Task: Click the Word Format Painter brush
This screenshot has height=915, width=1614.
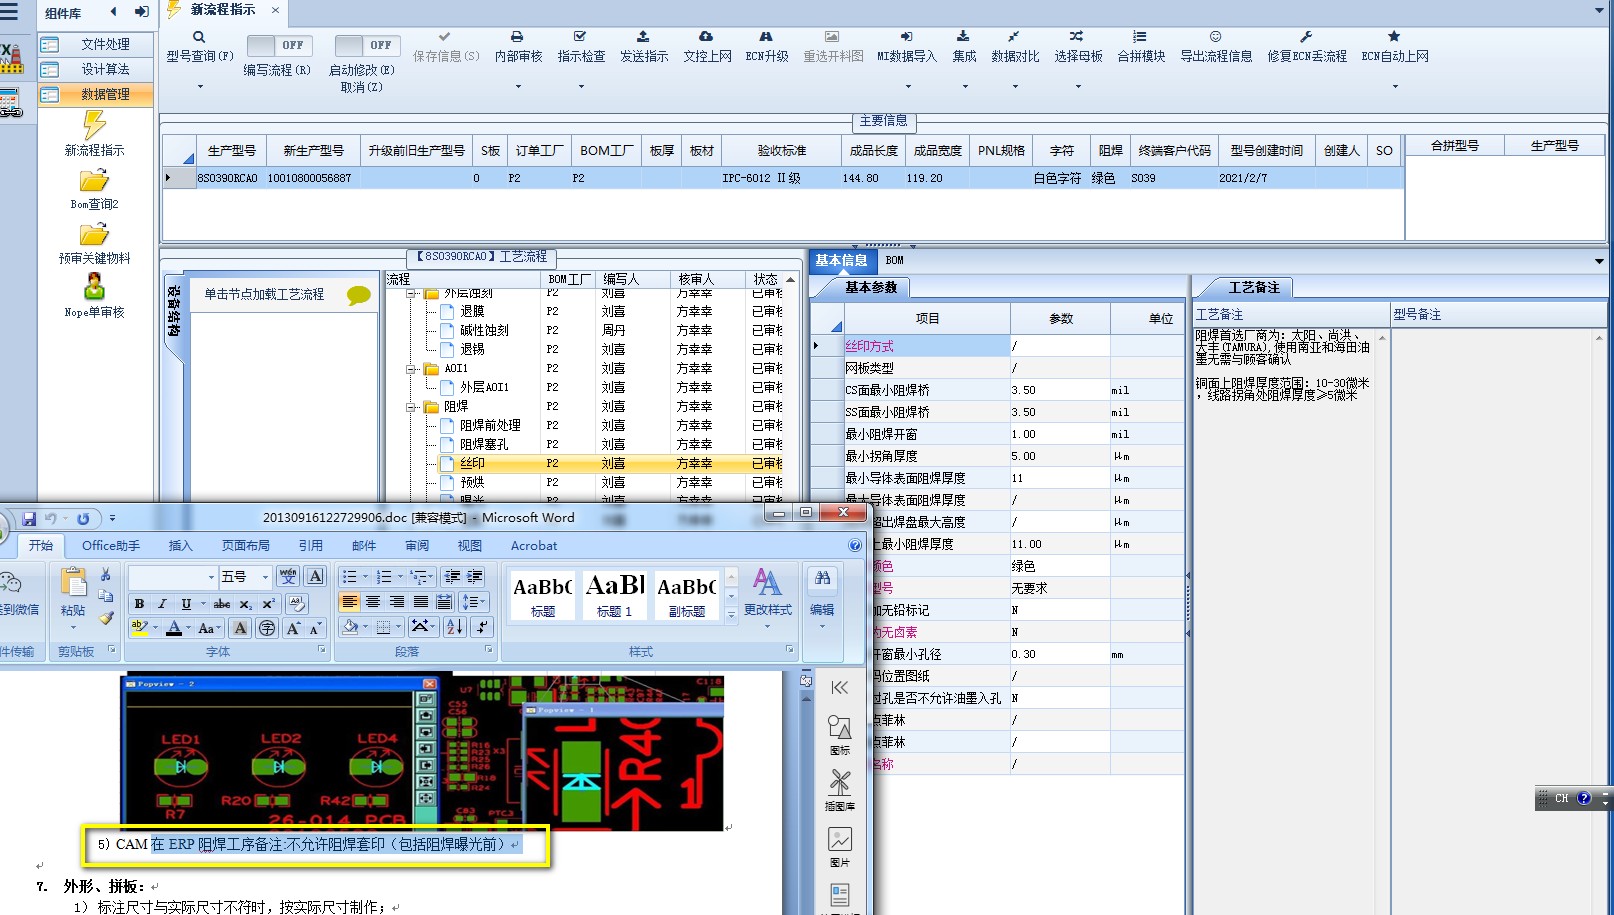Action: click(x=106, y=618)
